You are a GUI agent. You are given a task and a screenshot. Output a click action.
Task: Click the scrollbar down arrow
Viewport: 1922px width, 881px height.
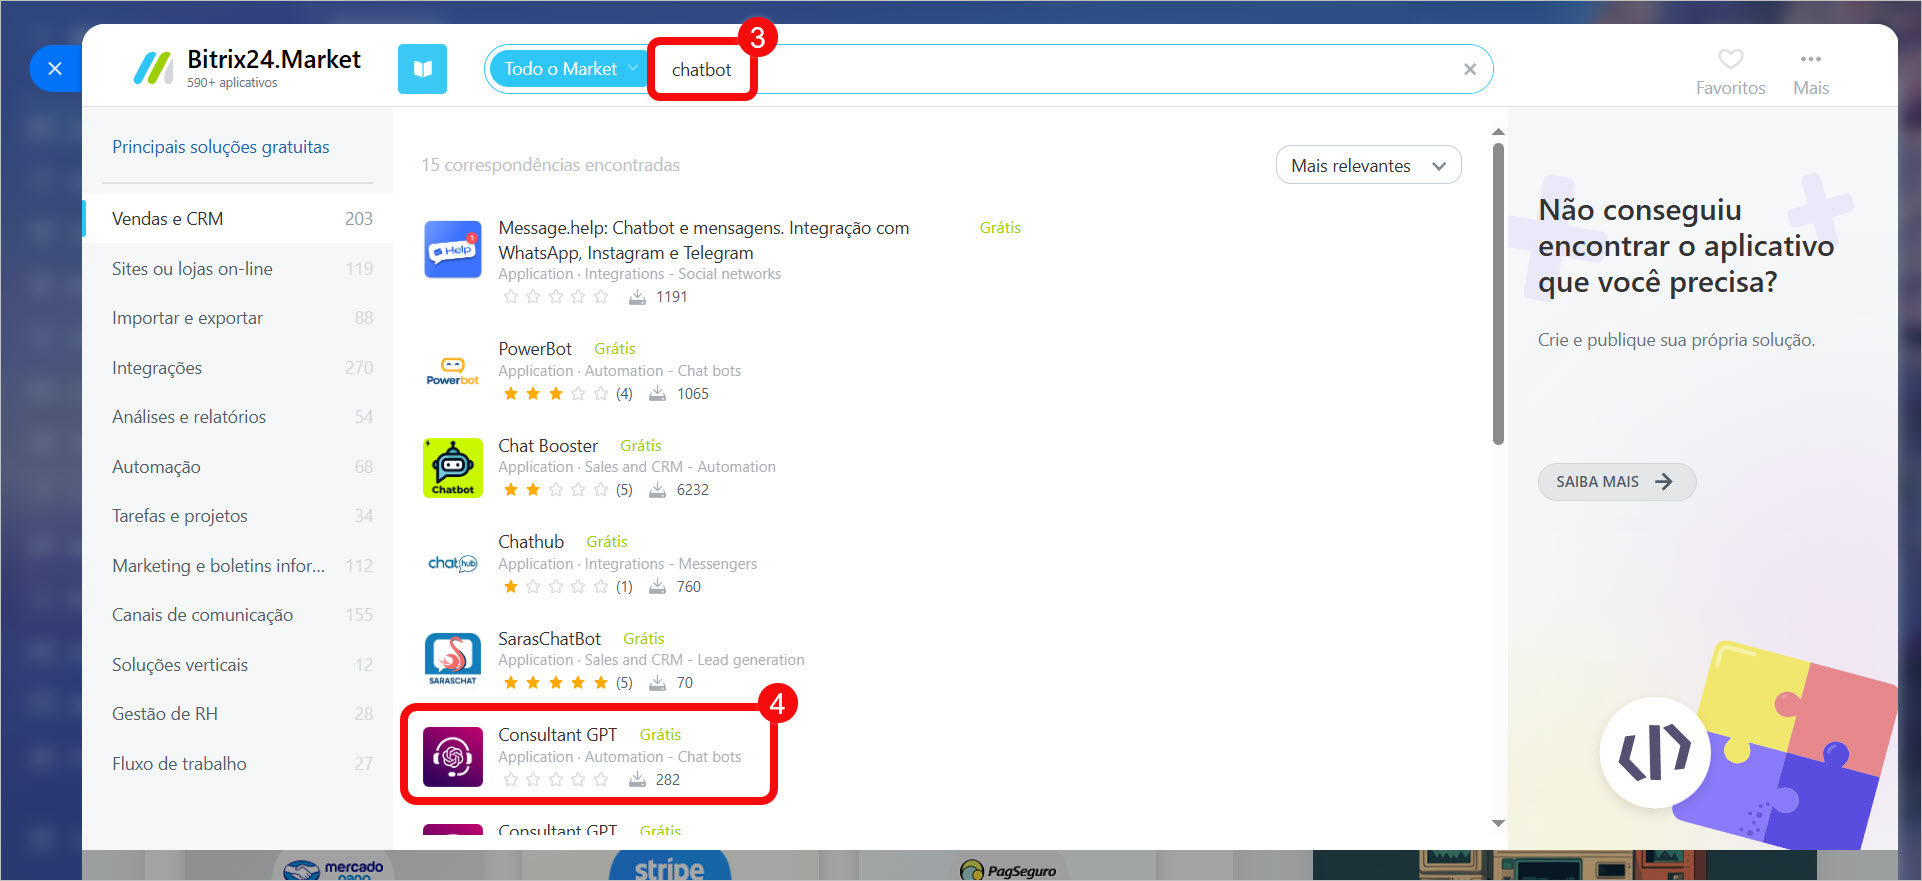click(x=1498, y=824)
